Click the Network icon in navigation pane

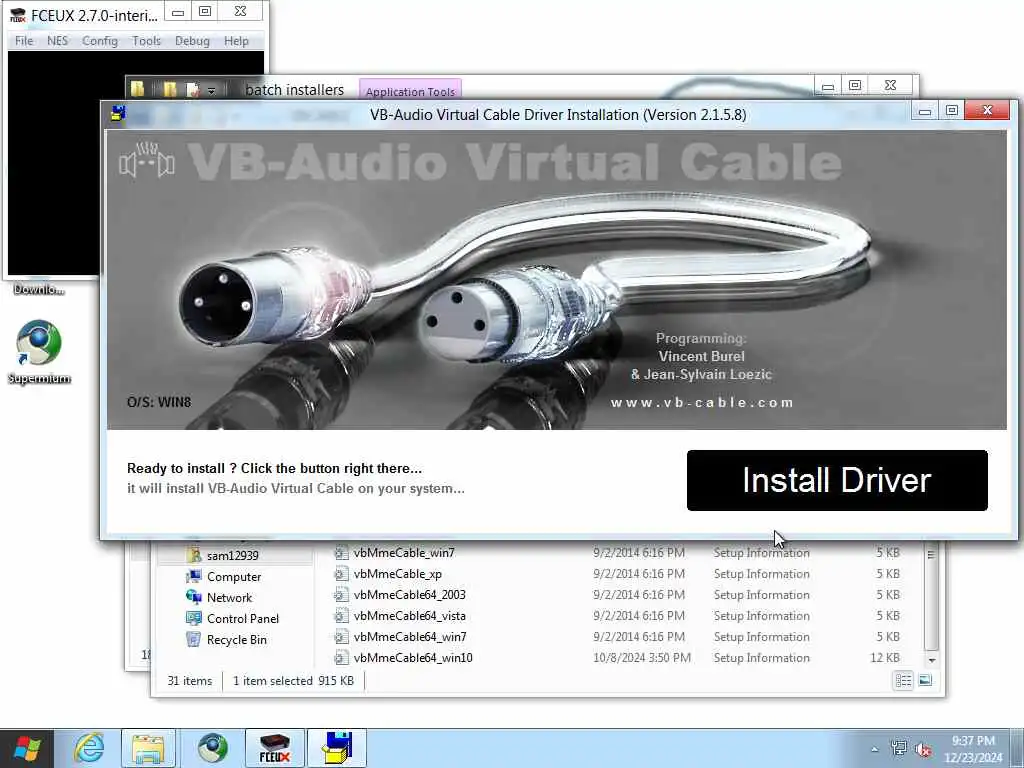(193, 598)
